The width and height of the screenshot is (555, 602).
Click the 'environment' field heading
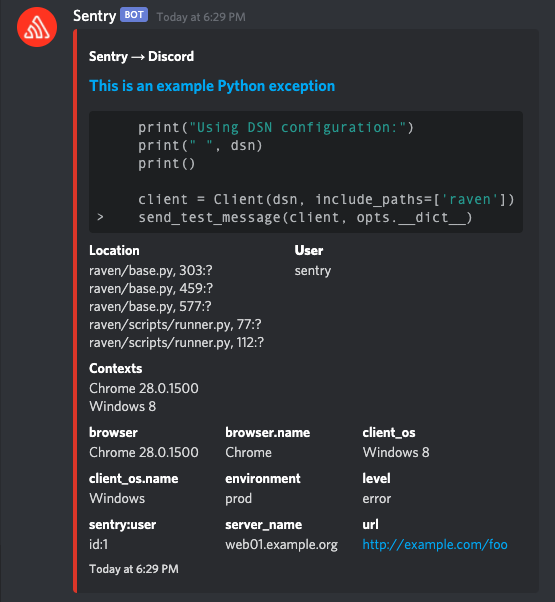(x=263, y=479)
